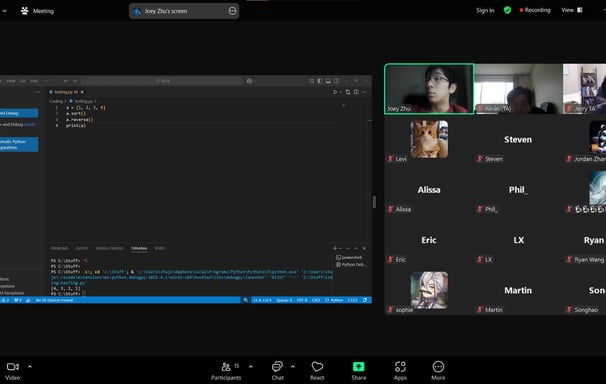Image resolution: width=606 pixels, height=384 pixels.
Task: Click the Zoom Workplace Meeting icon
Action: 25,11
